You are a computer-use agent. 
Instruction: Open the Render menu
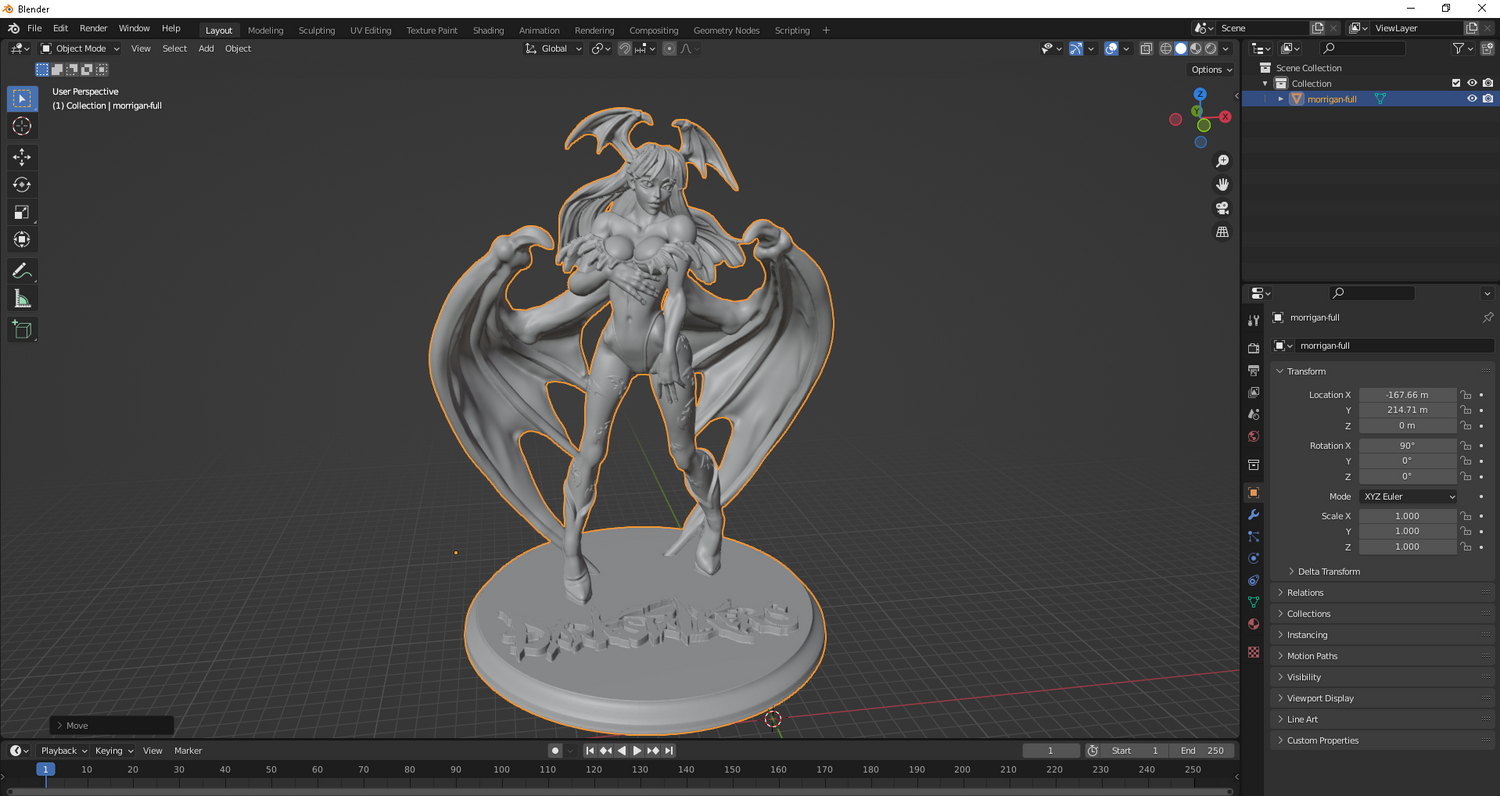click(93, 28)
